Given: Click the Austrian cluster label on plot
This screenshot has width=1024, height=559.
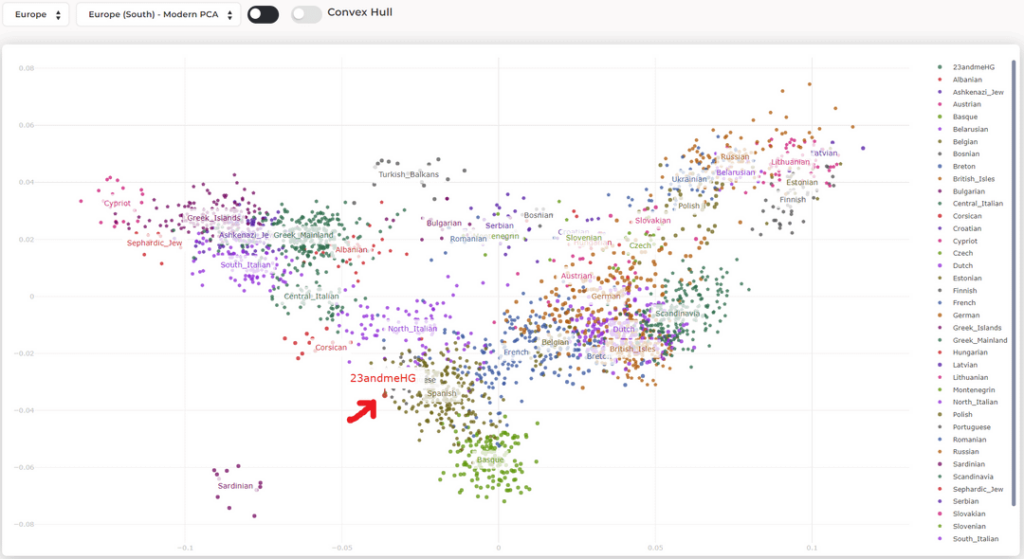Looking at the screenshot, I should tap(577, 276).
